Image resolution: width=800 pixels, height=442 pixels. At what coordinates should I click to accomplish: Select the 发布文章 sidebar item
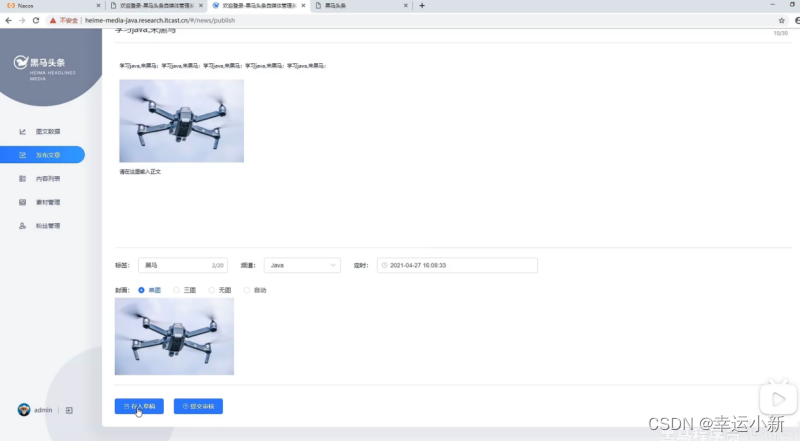pos(42,155)
